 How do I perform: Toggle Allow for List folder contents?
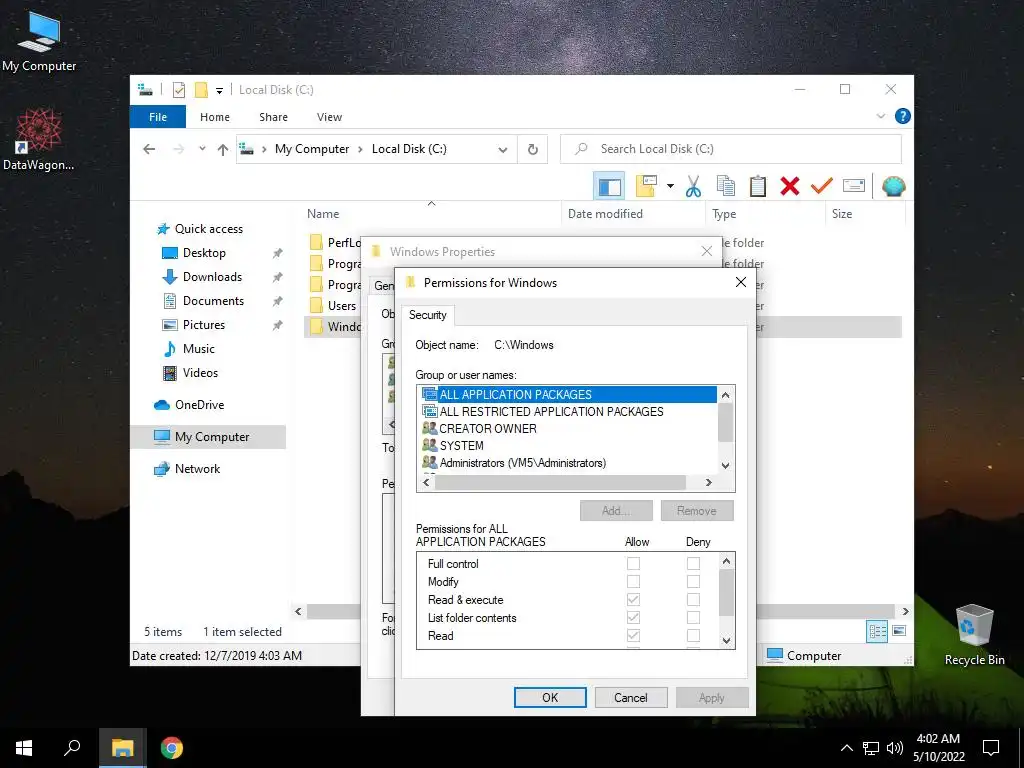(x=633, y=617)
